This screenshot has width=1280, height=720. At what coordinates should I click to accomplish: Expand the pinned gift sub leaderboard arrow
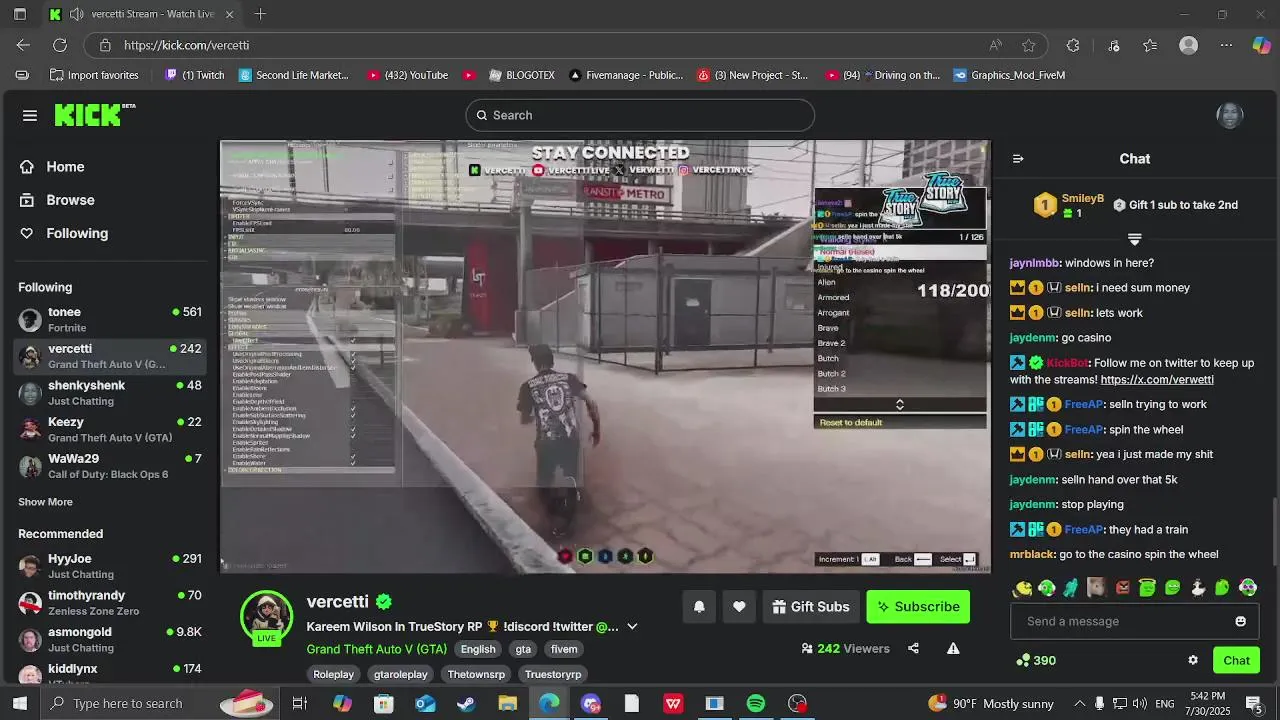click(1134, 239)
